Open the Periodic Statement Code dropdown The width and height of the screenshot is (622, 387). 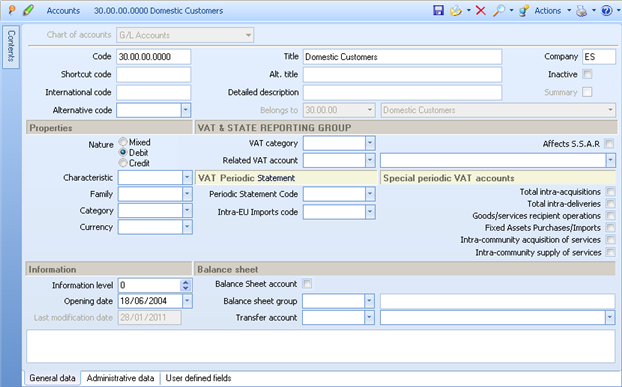[x=370, y=194]
